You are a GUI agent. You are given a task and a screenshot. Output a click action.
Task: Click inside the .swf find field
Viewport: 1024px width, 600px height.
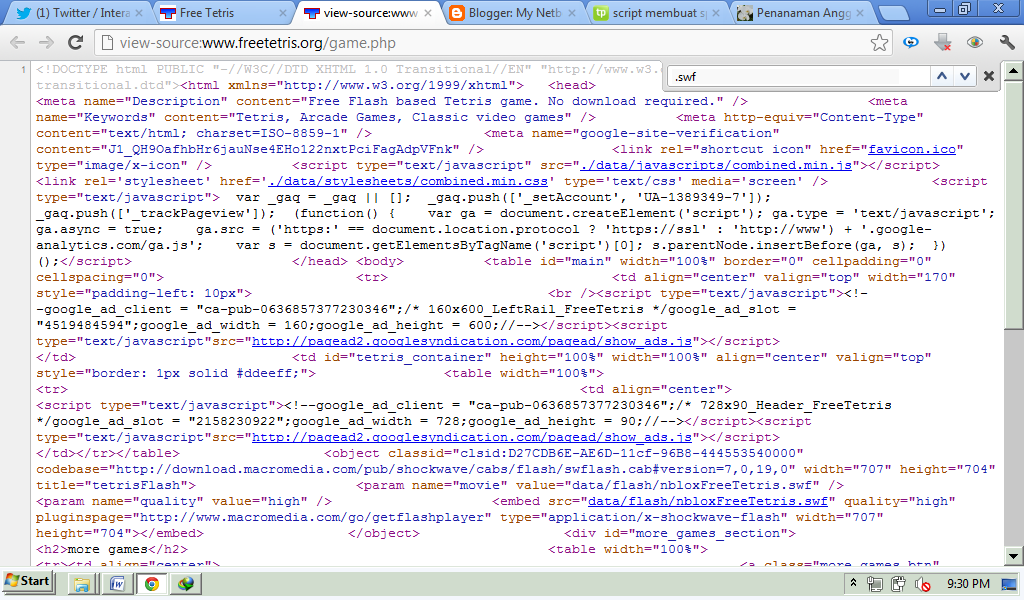pyautogui.click(x=798, y=76)
